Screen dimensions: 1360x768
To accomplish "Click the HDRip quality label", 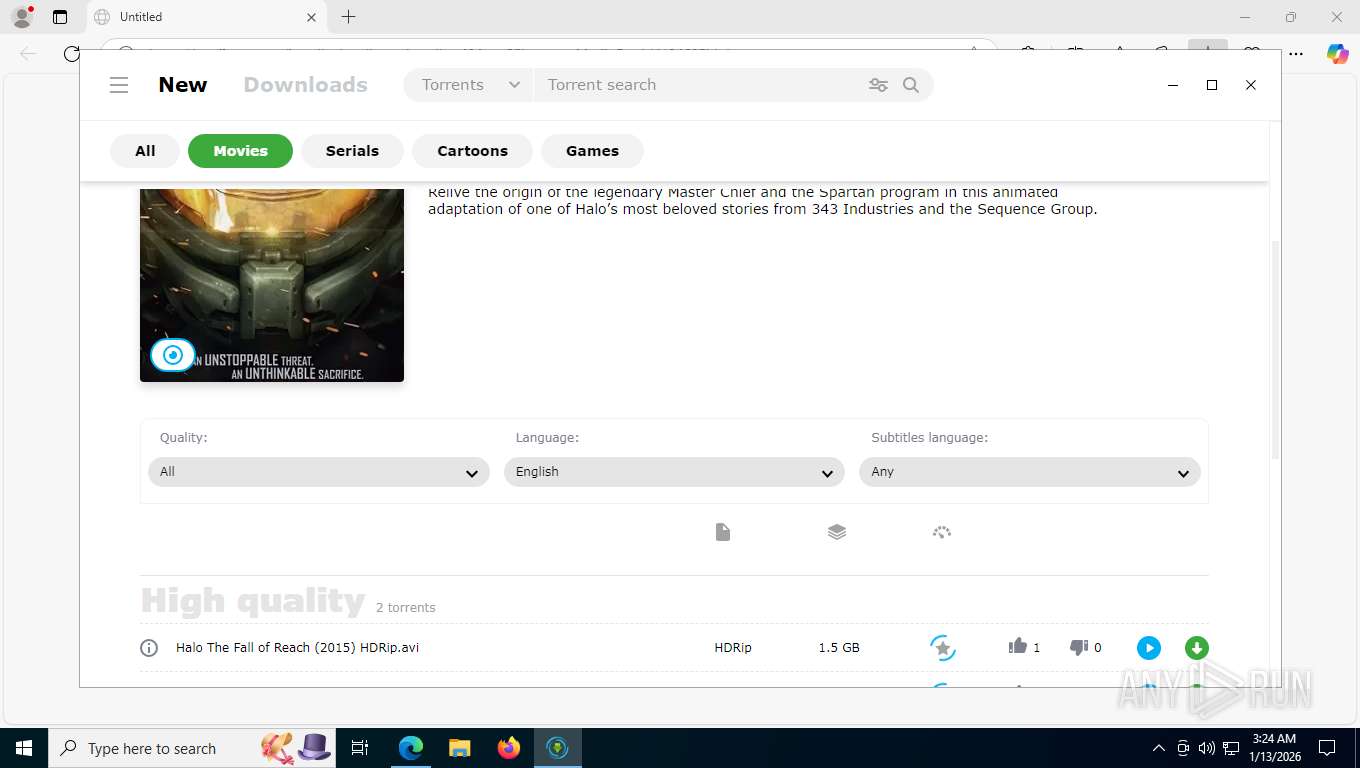I will (733, 648).
